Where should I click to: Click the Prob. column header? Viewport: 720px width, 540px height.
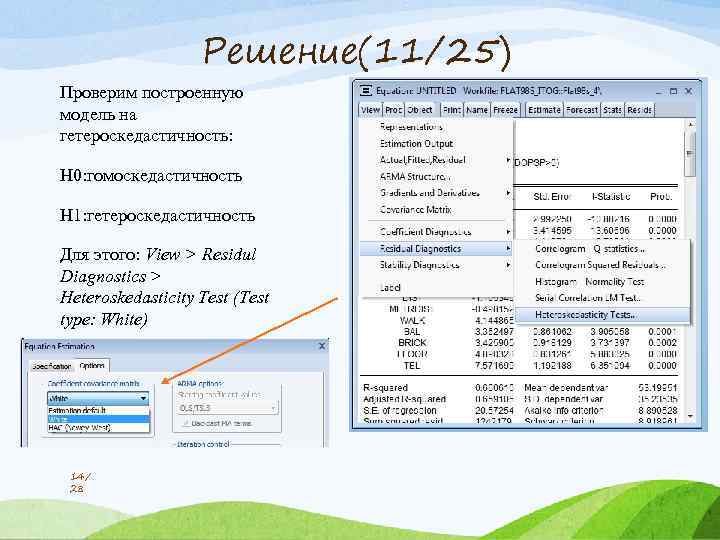(661, 197)
